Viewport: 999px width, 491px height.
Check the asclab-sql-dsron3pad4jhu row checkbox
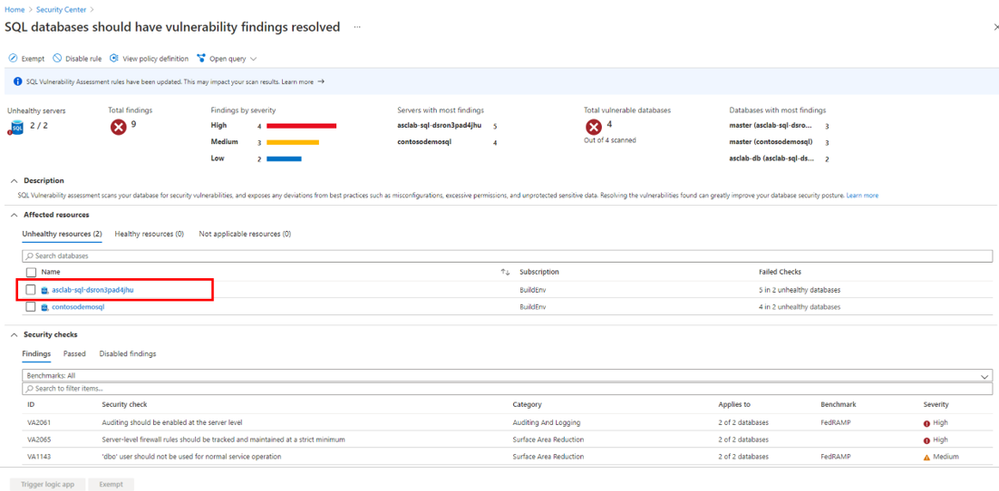click(31, 290)
